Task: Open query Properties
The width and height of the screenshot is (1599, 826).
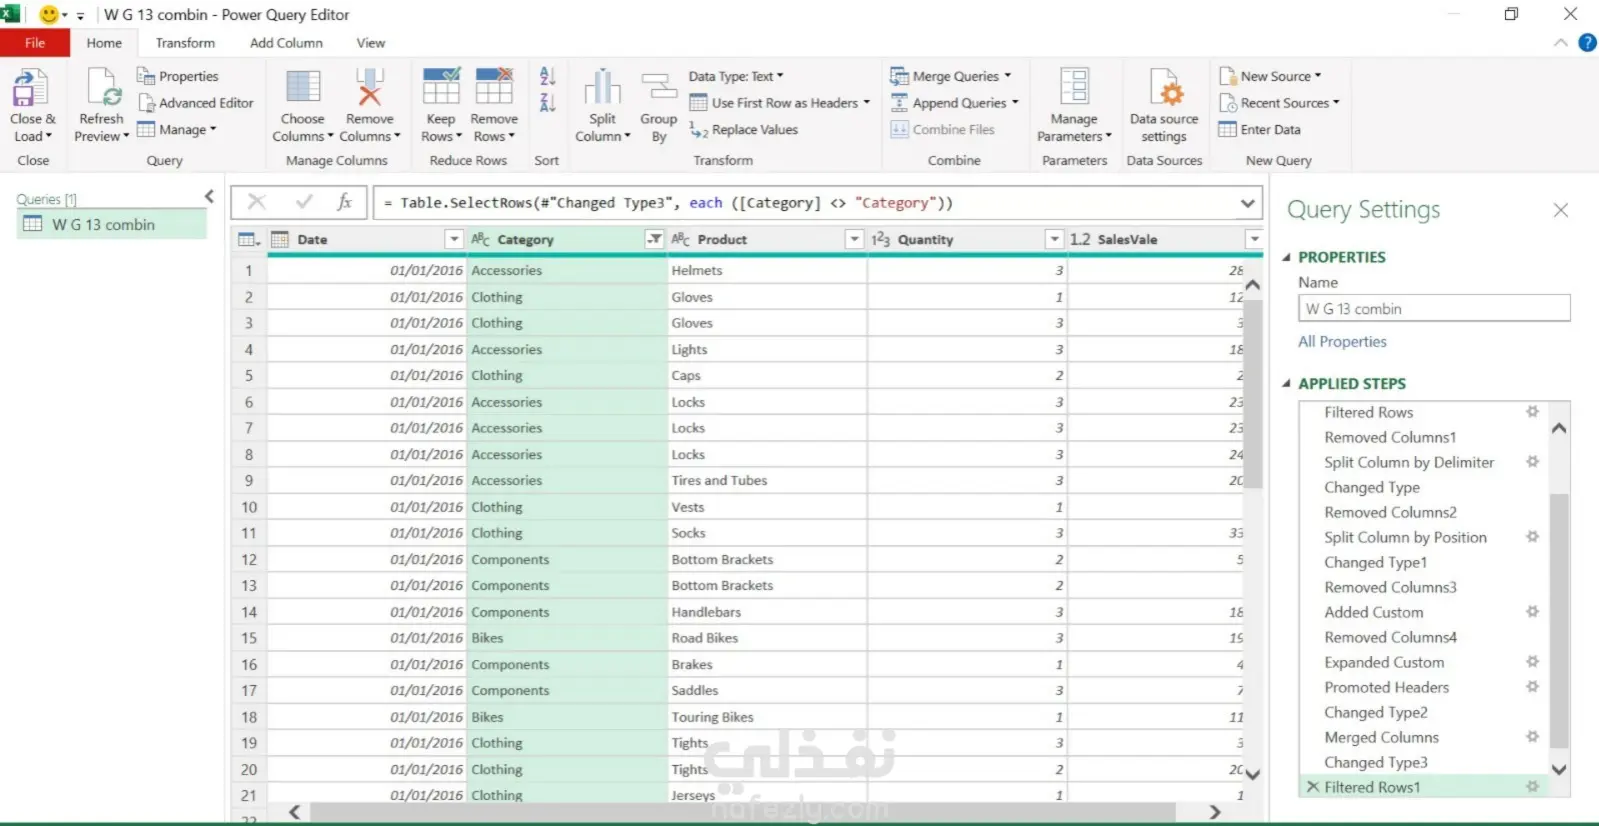Action: (x=177, y=76)
